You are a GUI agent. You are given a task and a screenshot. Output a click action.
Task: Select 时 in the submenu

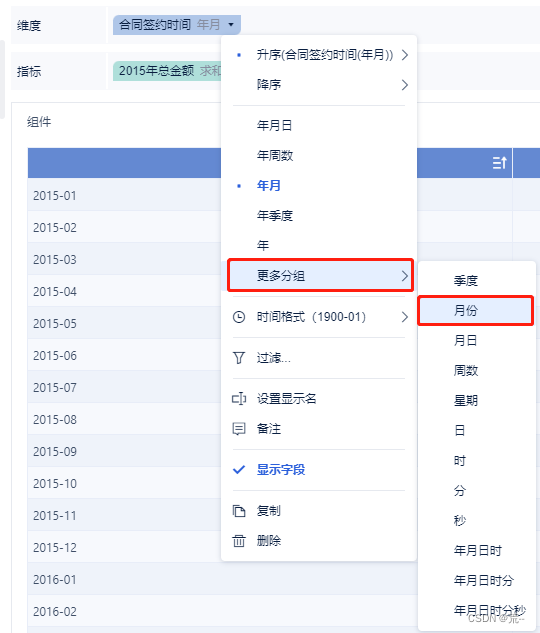476,461
